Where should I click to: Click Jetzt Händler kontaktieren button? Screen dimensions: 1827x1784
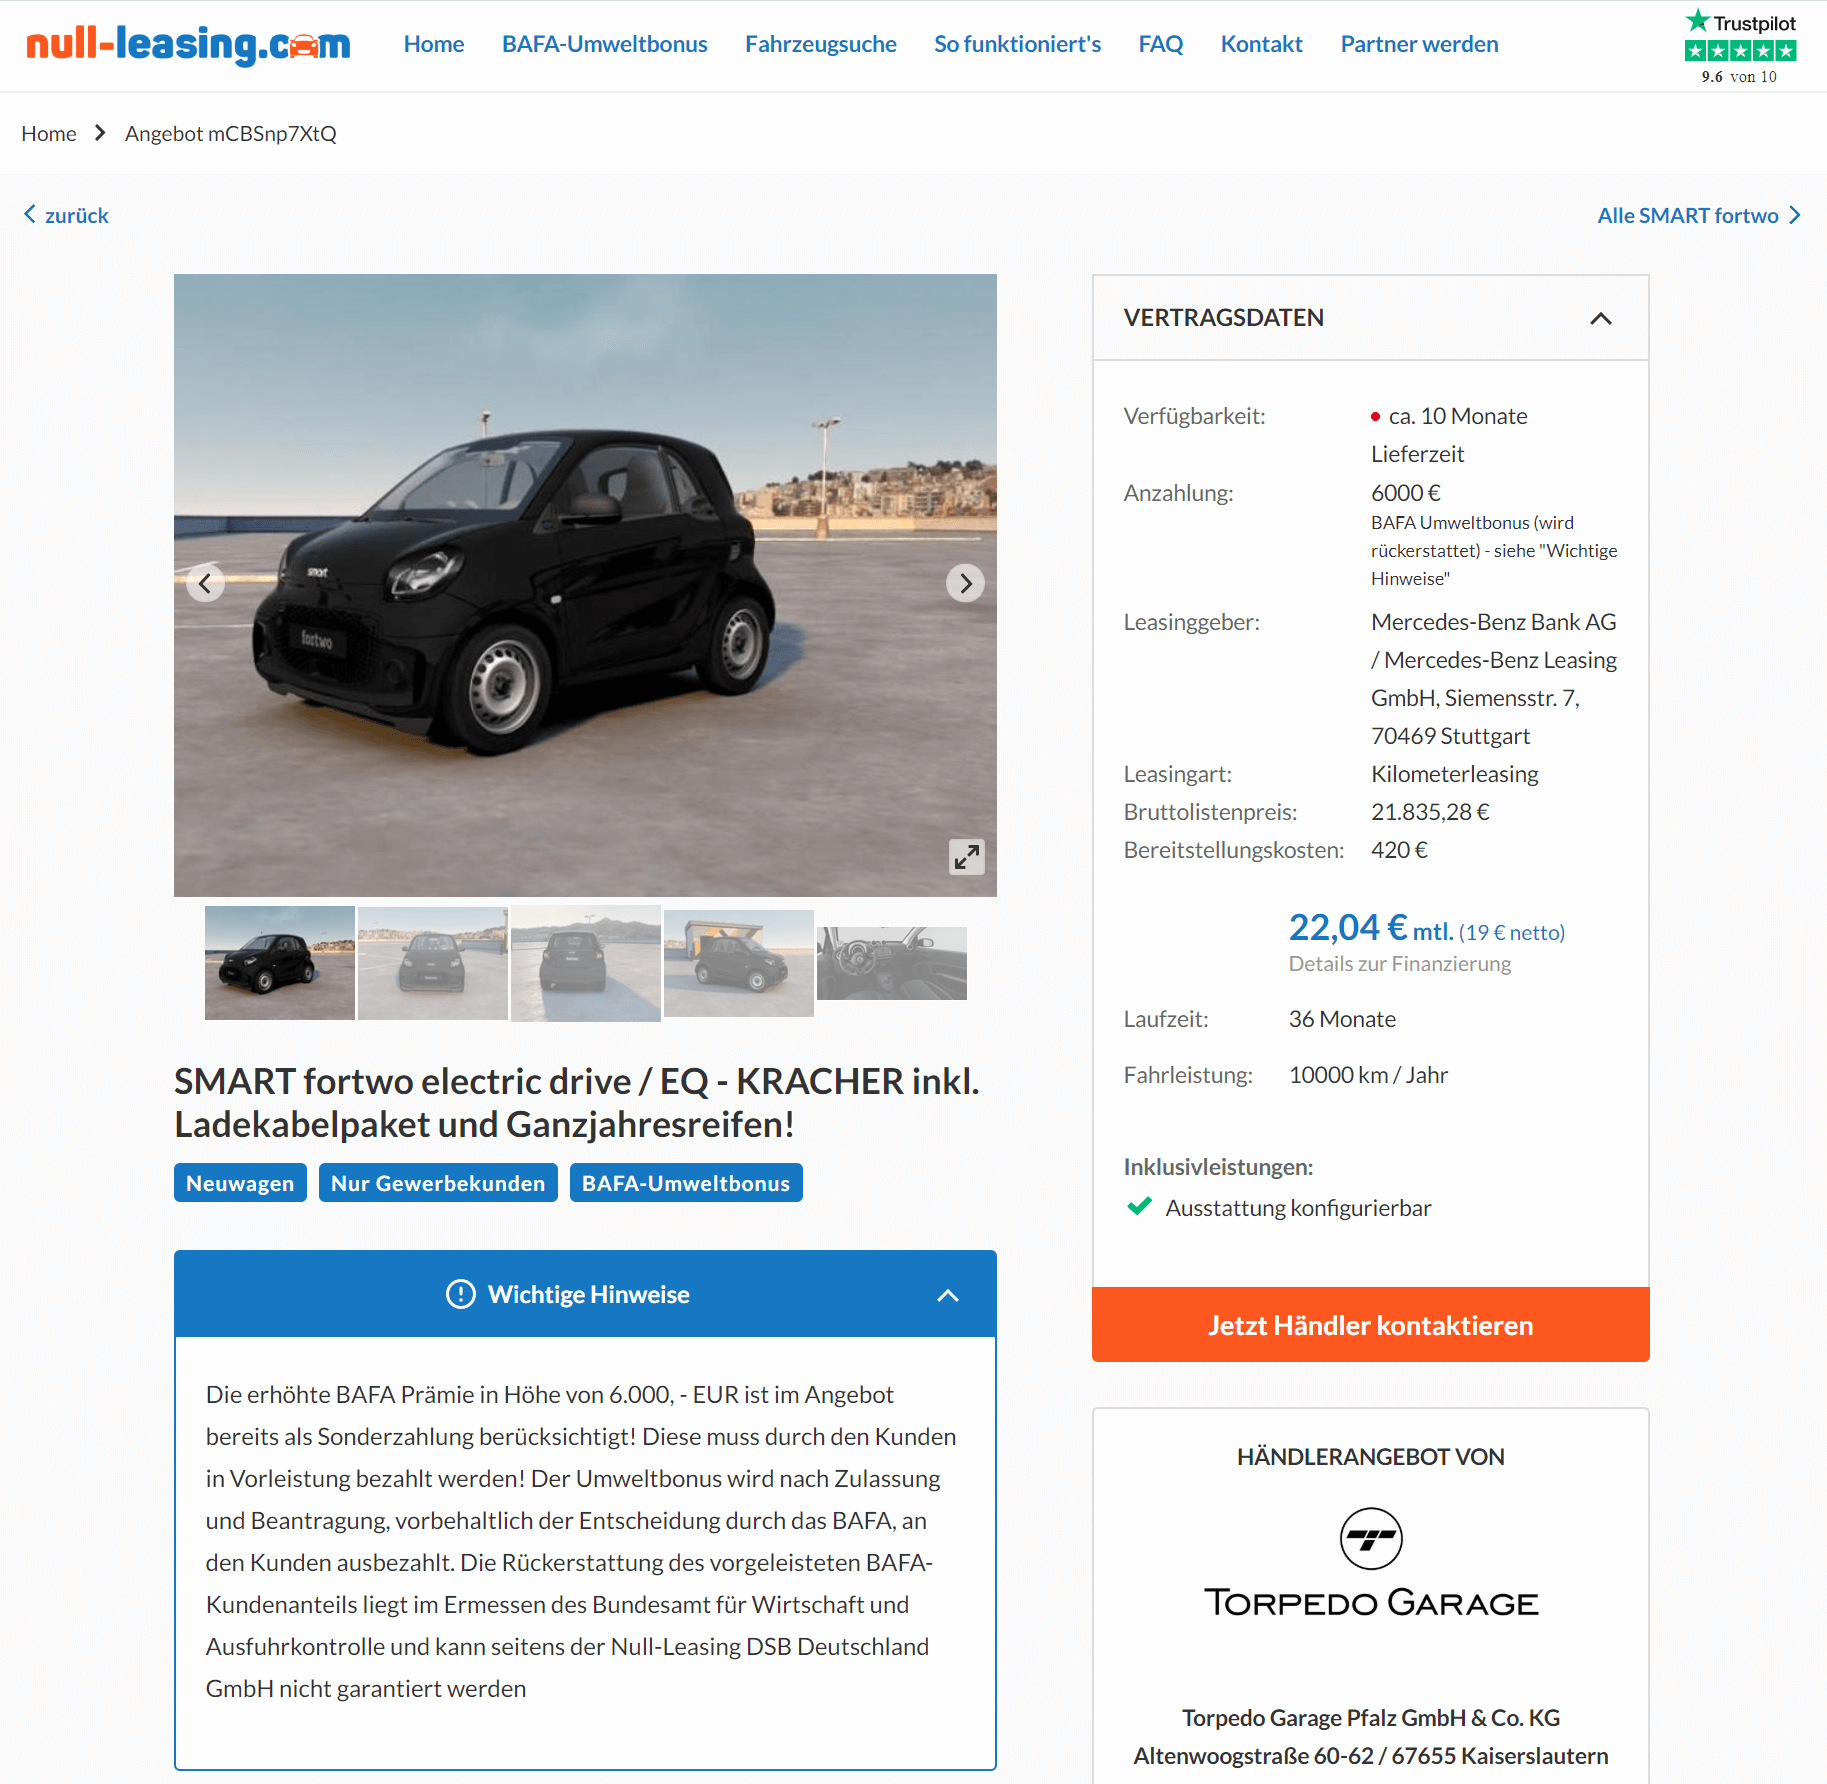pos(1370,1324)
